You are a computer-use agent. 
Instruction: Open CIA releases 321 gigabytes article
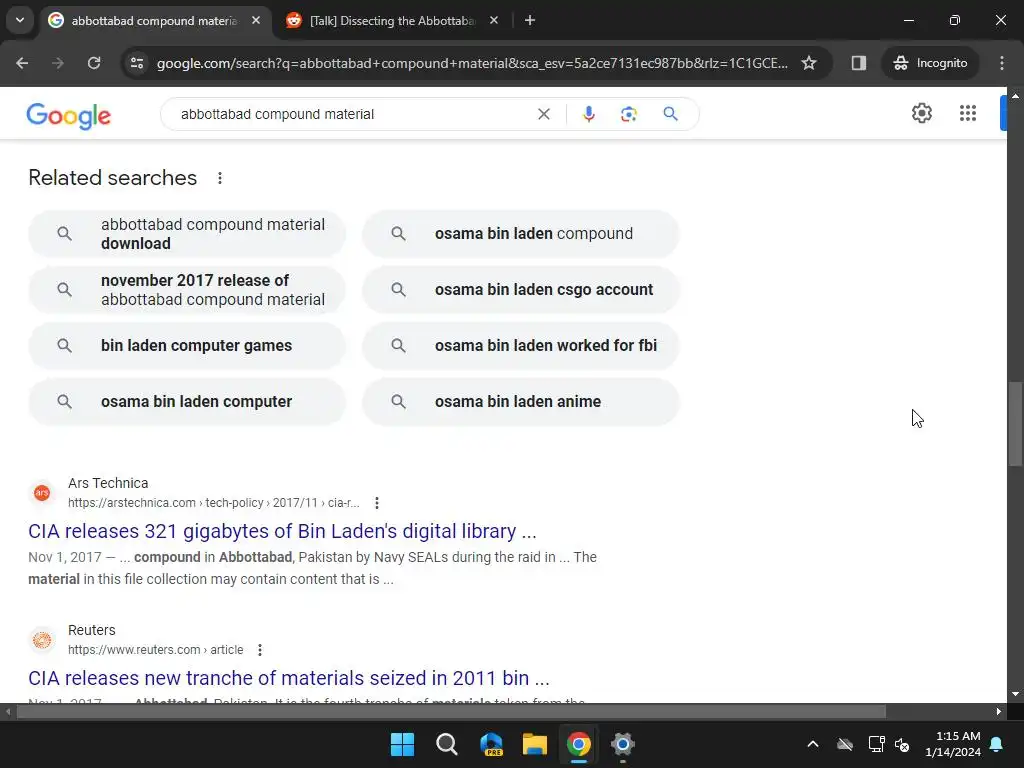(282, 531)
